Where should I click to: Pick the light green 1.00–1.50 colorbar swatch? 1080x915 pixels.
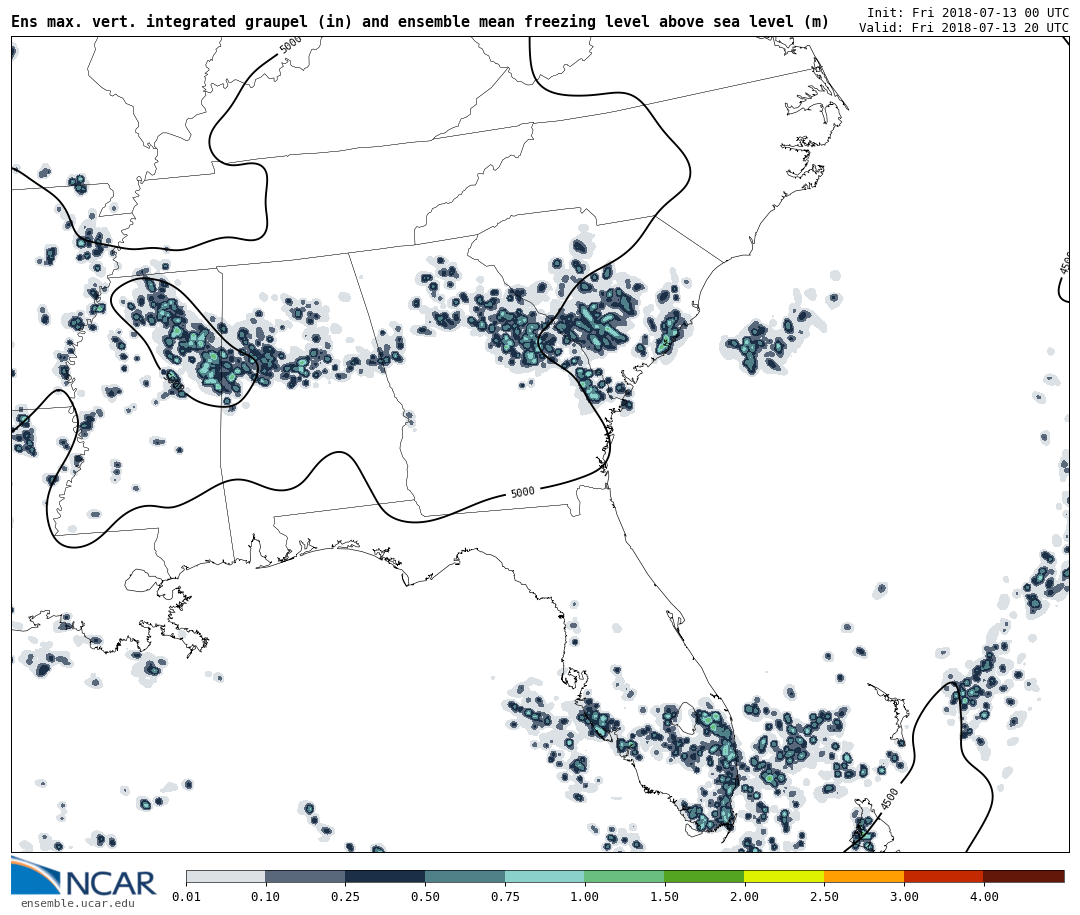[624, 876]
